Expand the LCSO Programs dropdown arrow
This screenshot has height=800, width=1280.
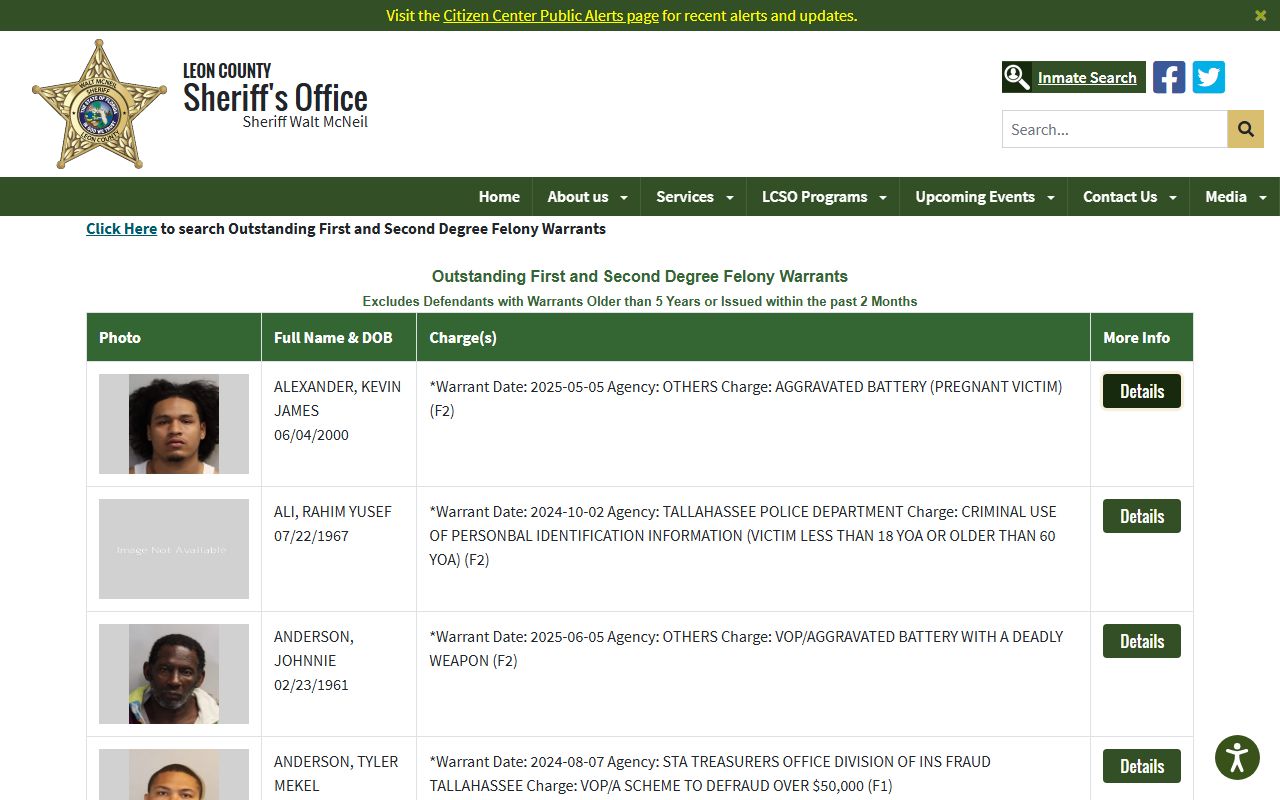pos(883,198)
